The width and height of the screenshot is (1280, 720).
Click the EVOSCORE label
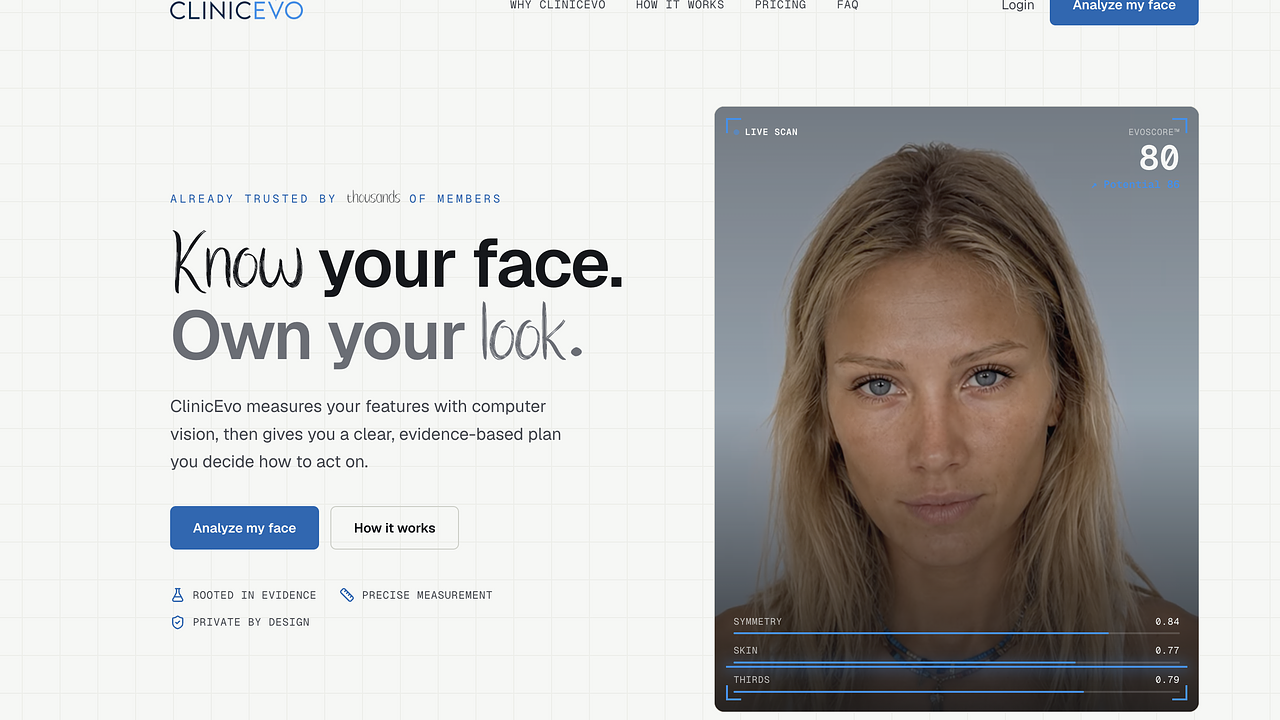[1154, 132]
